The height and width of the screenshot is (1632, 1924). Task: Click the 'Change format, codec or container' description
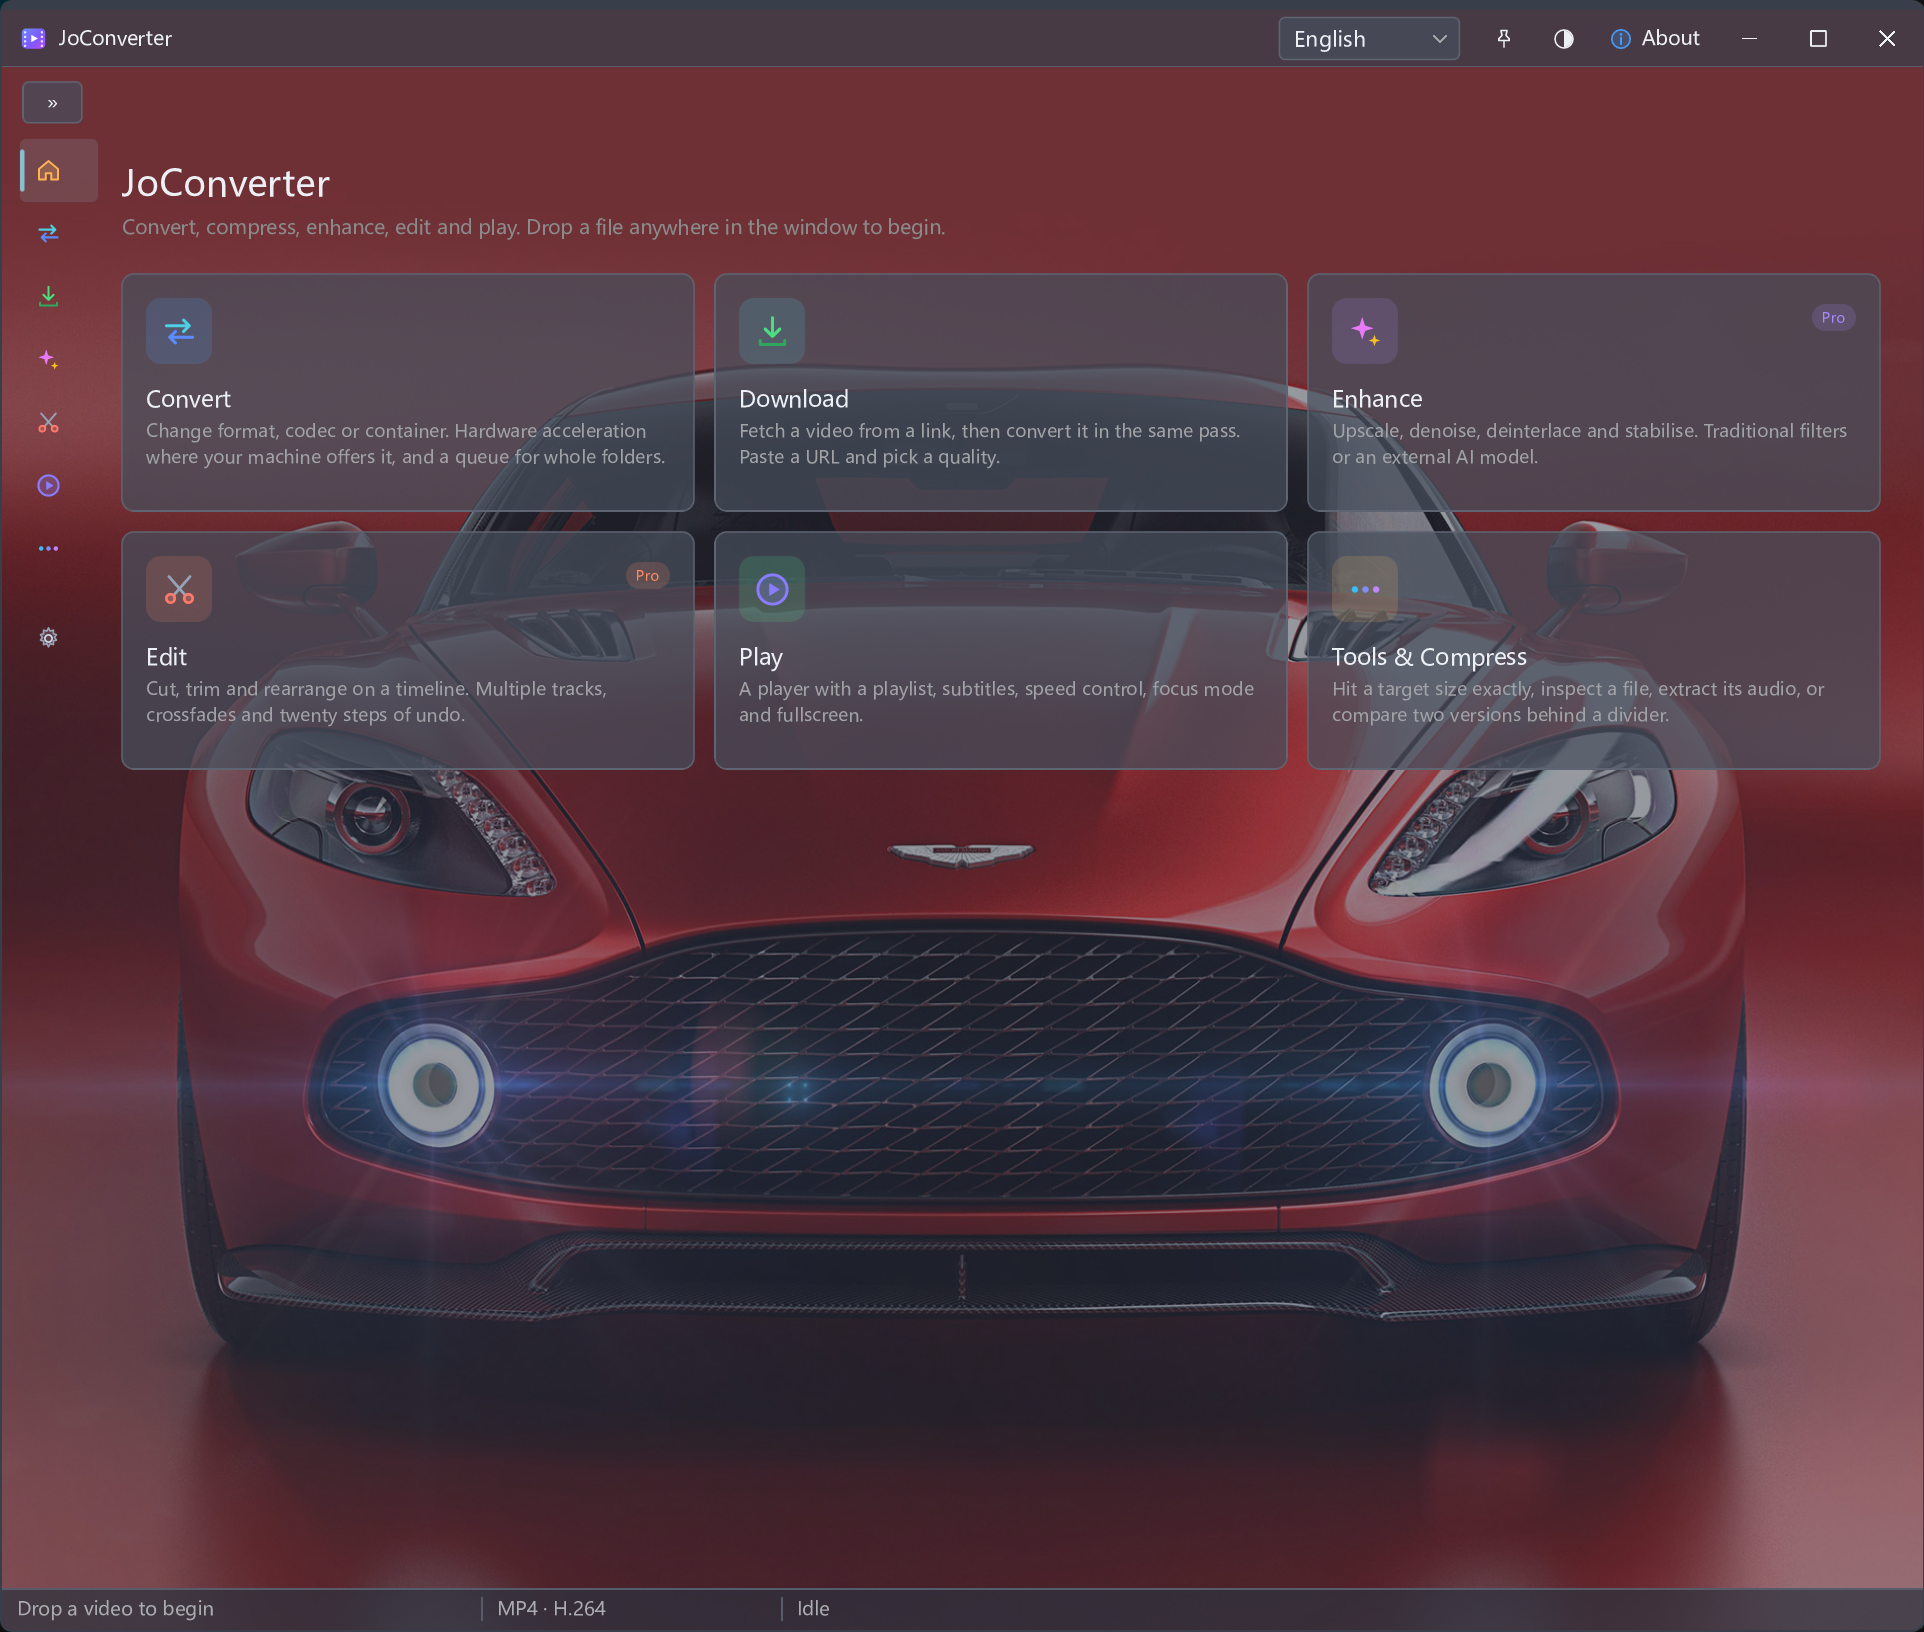click(406, 444)
